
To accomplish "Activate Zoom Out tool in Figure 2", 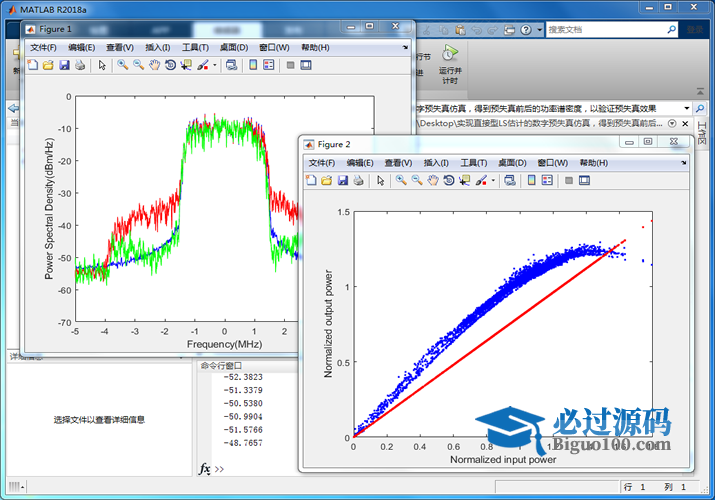I will click(x=417, y=180).
